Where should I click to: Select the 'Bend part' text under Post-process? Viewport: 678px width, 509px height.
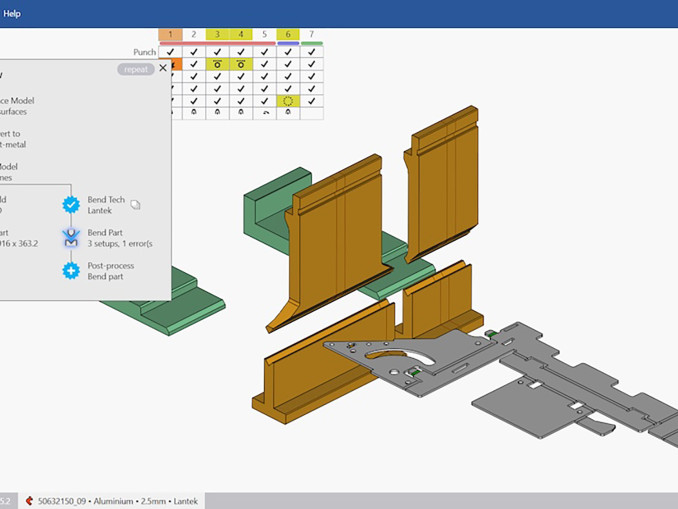point(105,276)
